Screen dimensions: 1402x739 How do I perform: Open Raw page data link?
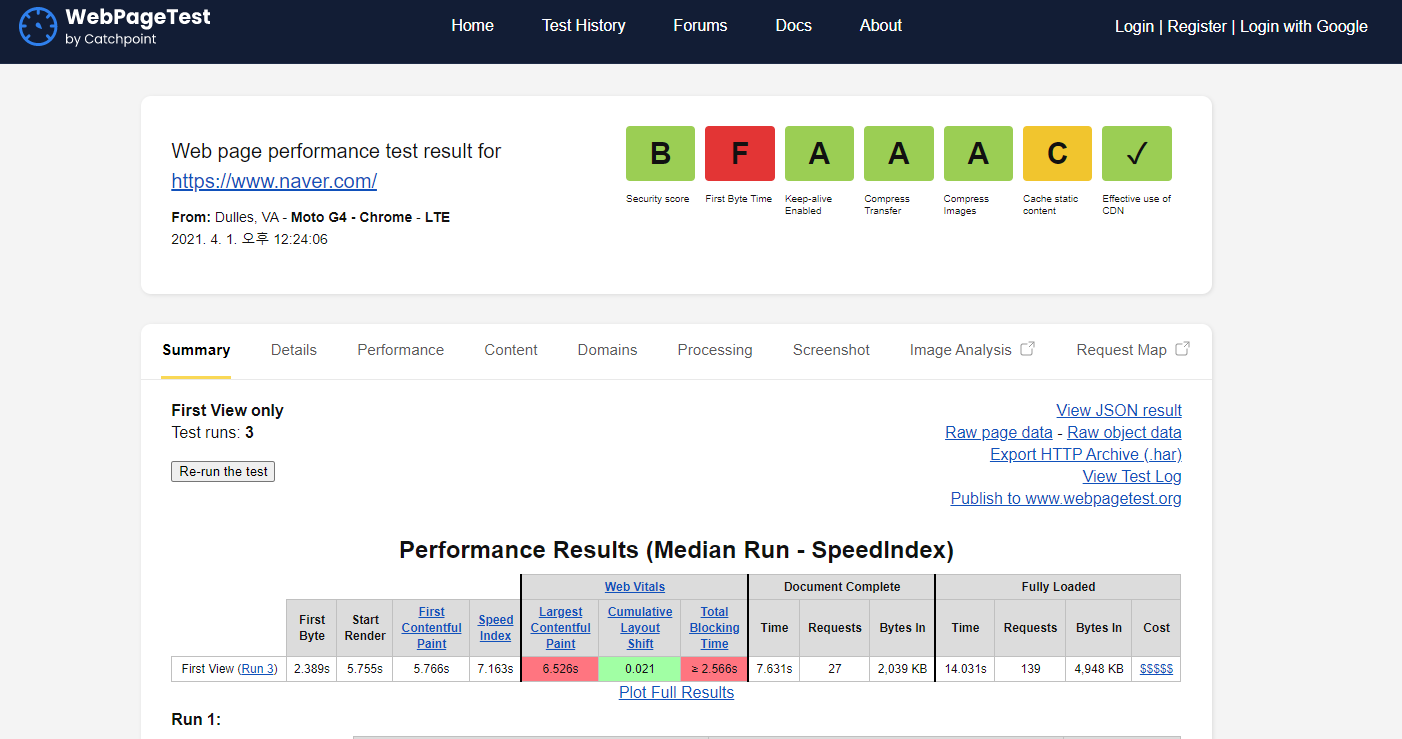pyautogui.click(x=999, y=432)
